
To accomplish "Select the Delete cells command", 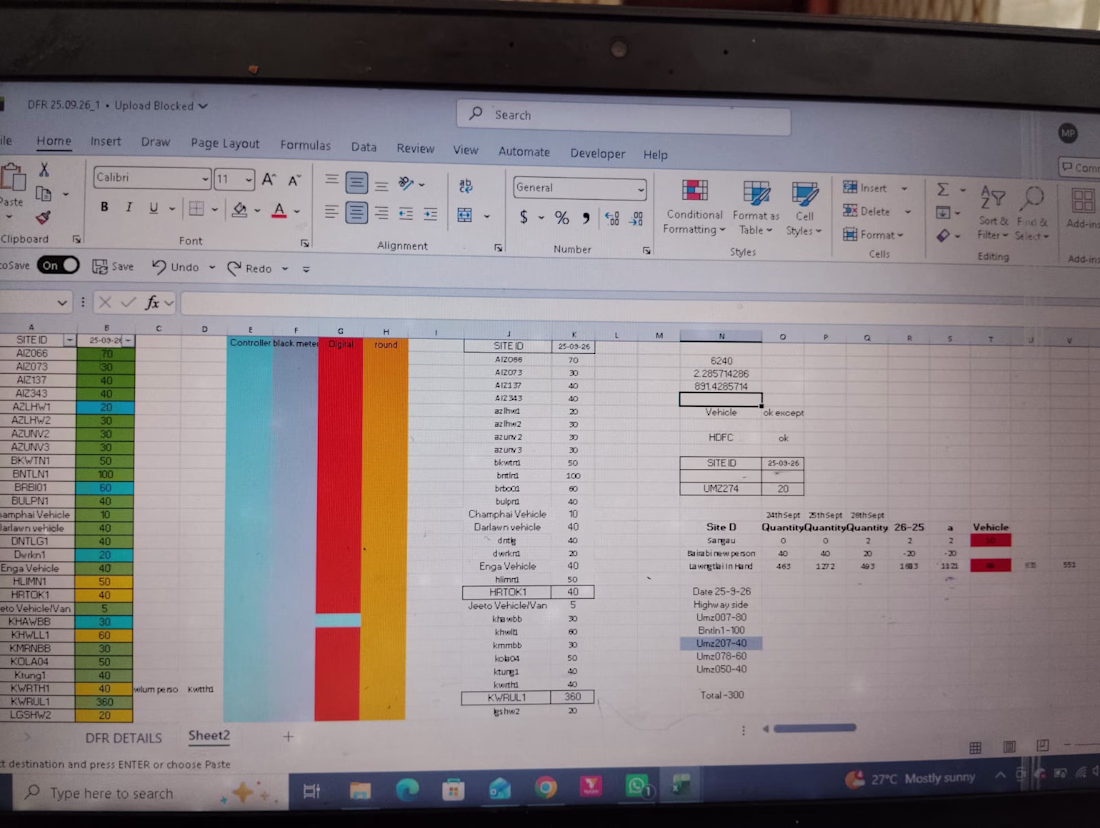I will pyautogui.click(x=867, y=211).
